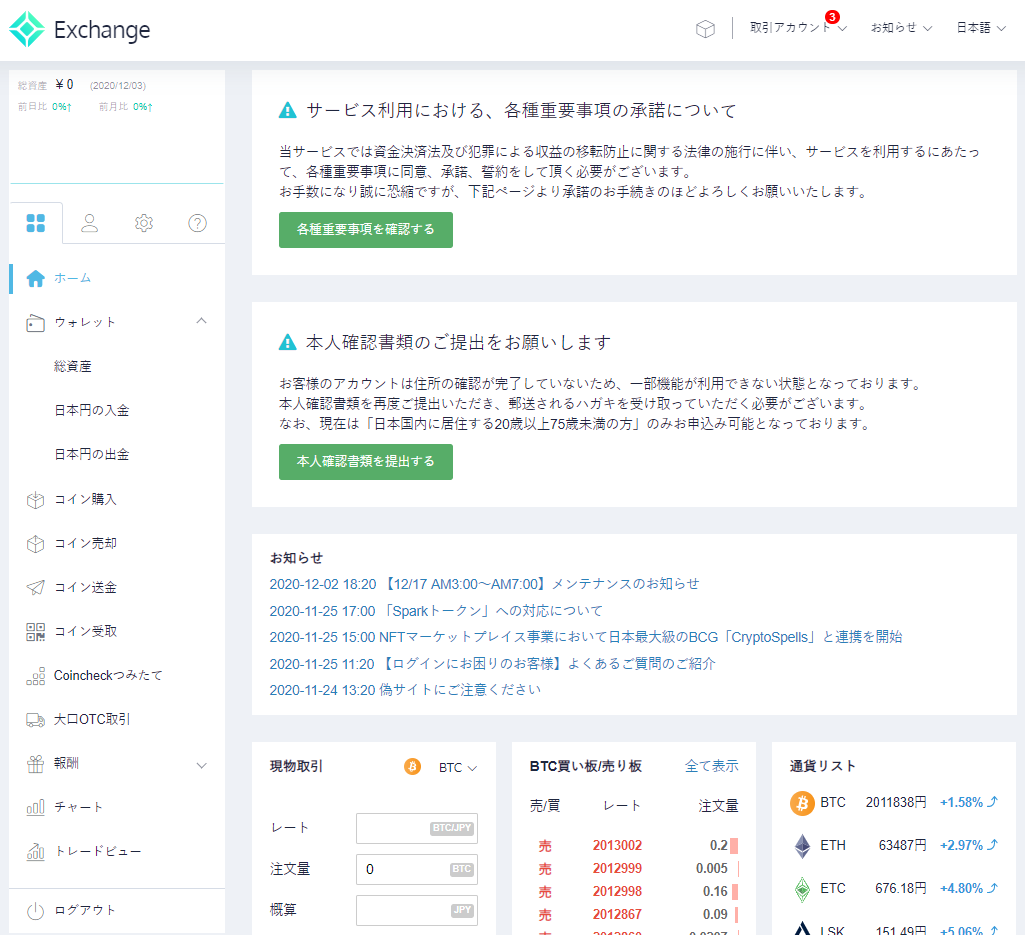Click the Bitcoin icon in 現物取引

(x=412, y=766)
